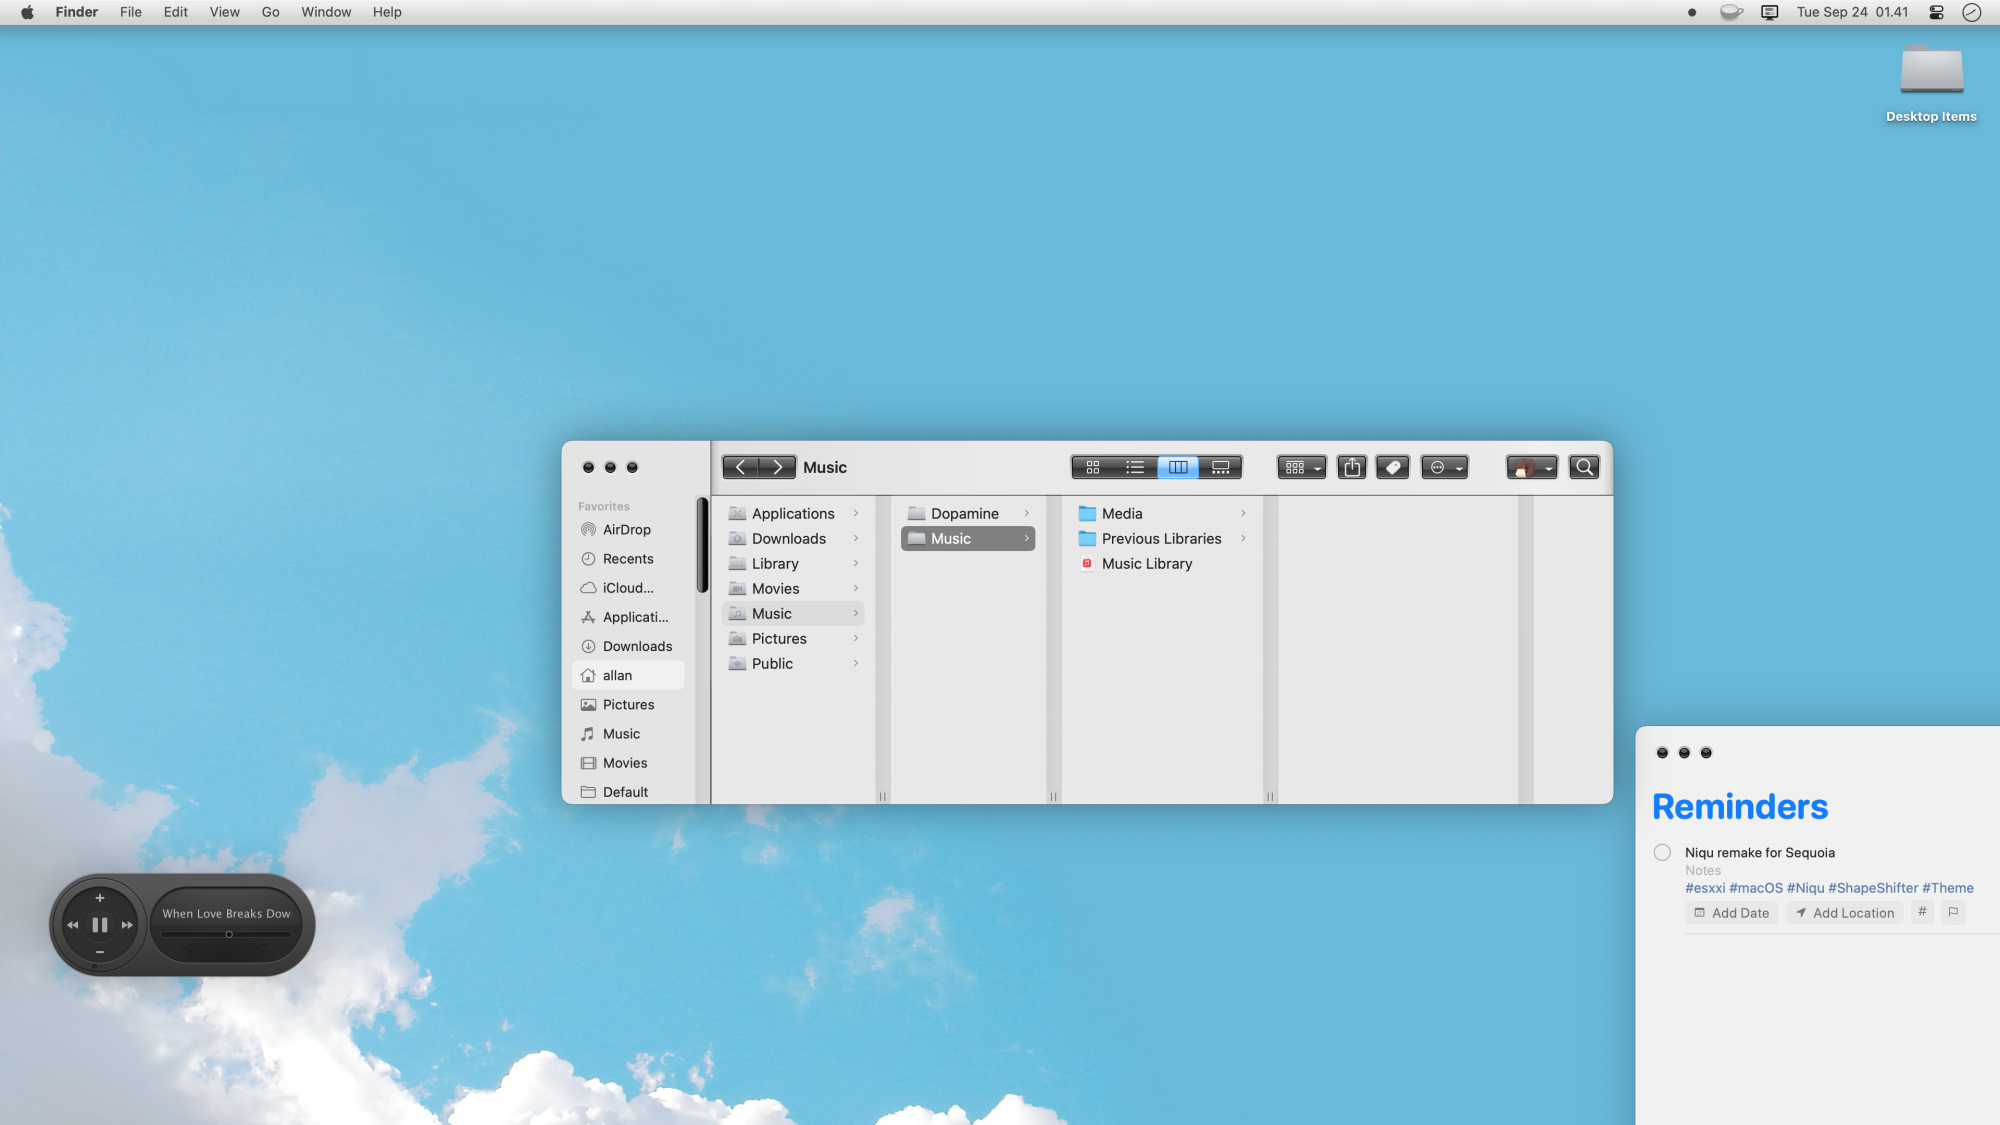Click Add Location button in reminder
Viewport: 2000px width, 1125px height.
[x=1844, y=913]
